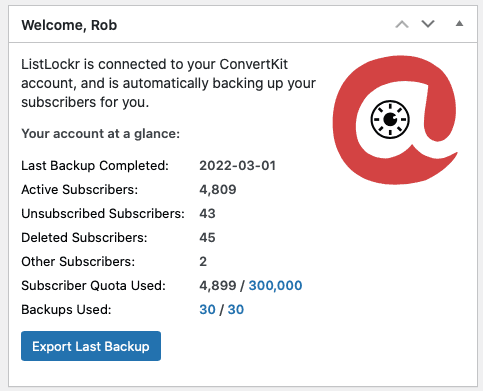
Task: Click the Other Subscribers label
Action: pos(78,262)
